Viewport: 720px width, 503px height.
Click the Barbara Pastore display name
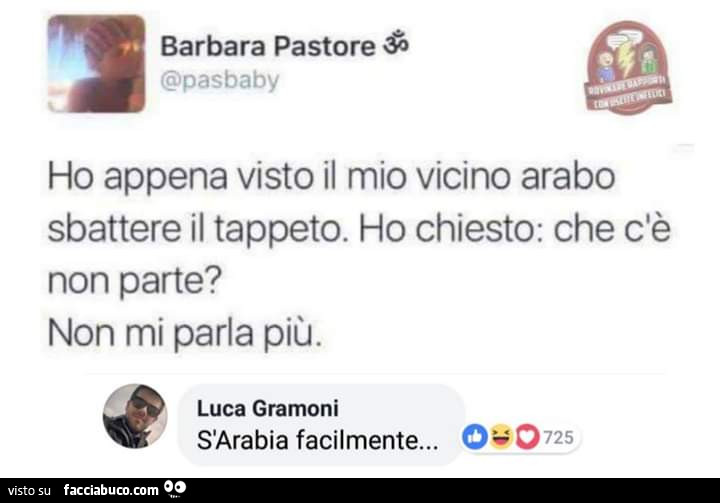pyautogui.click(x=268, y=47)
